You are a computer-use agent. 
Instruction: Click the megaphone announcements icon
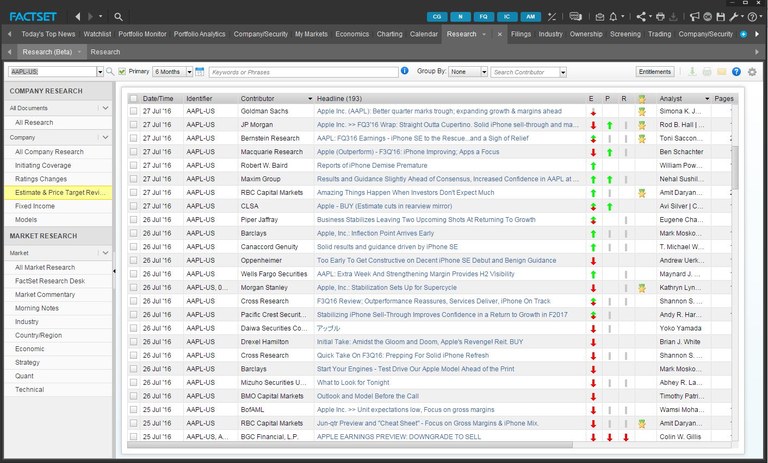point(695,17)
